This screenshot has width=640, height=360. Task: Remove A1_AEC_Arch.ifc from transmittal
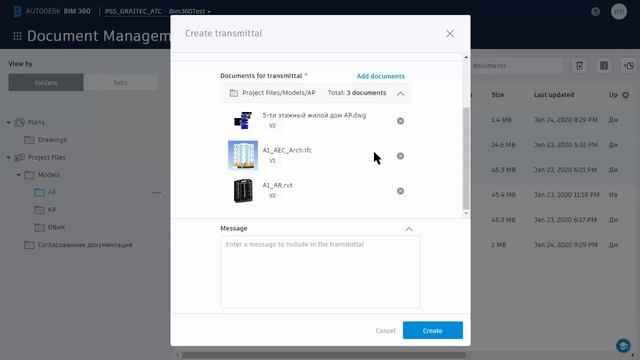pos(400,156)
